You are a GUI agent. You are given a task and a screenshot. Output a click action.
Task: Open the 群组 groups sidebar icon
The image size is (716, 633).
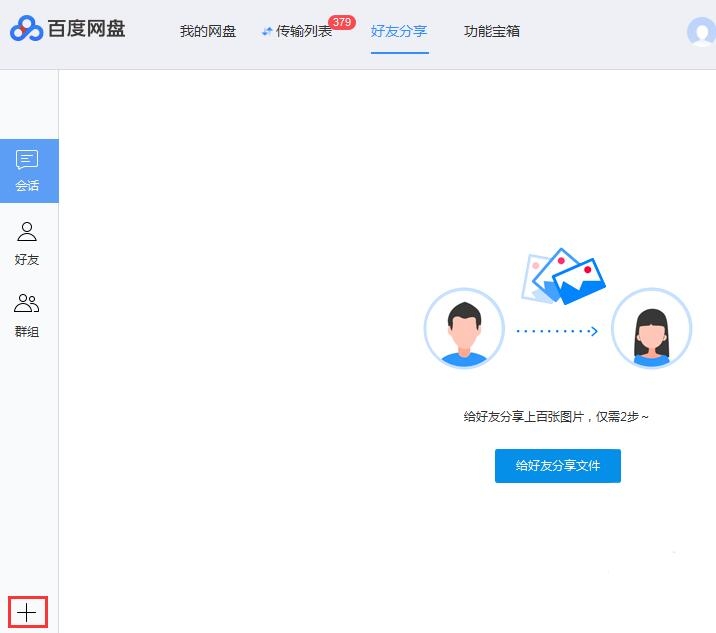click(x=27, y=315)
